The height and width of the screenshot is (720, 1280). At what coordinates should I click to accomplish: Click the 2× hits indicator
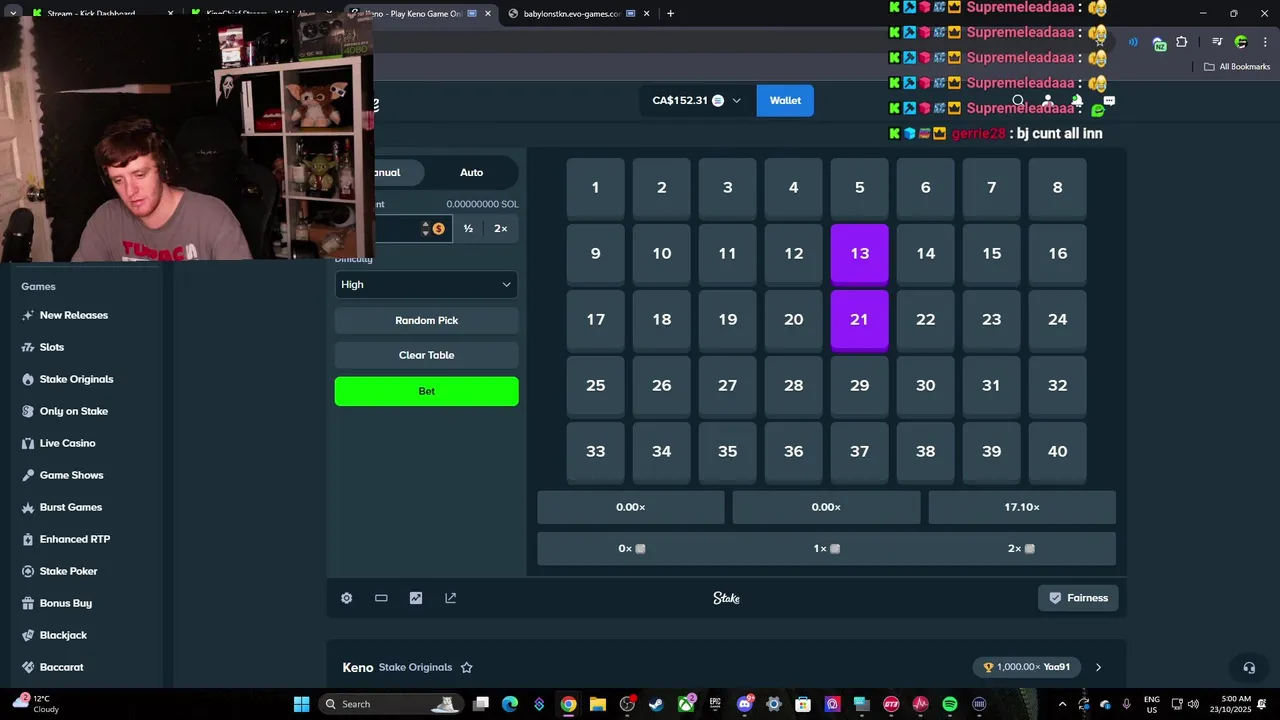click(1021, 549)
